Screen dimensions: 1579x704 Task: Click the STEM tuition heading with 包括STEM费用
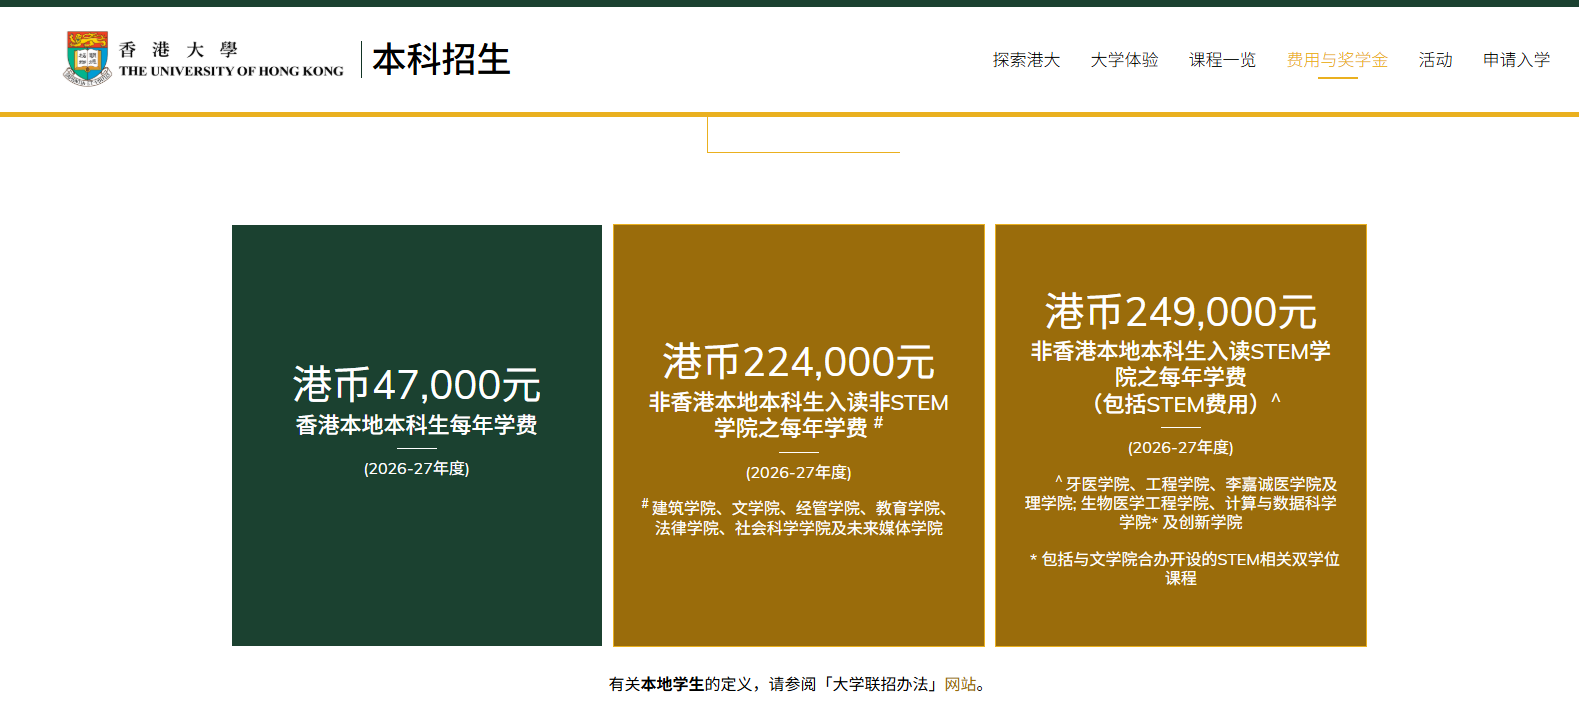click(1180, 378)
